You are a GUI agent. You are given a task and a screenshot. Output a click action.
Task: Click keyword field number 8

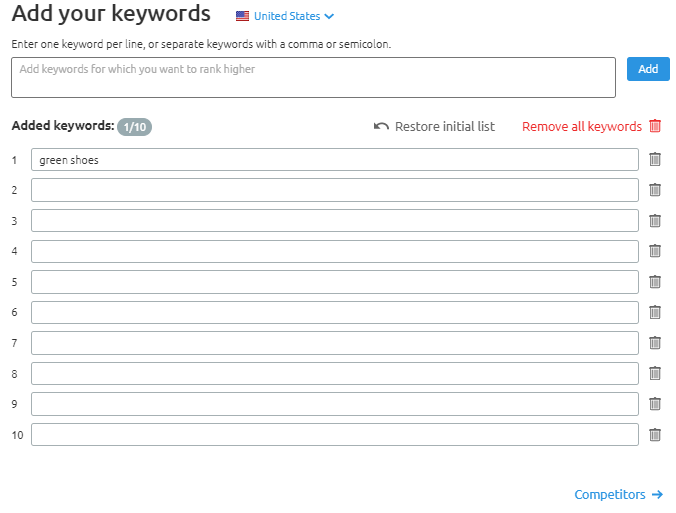[335, 374]
